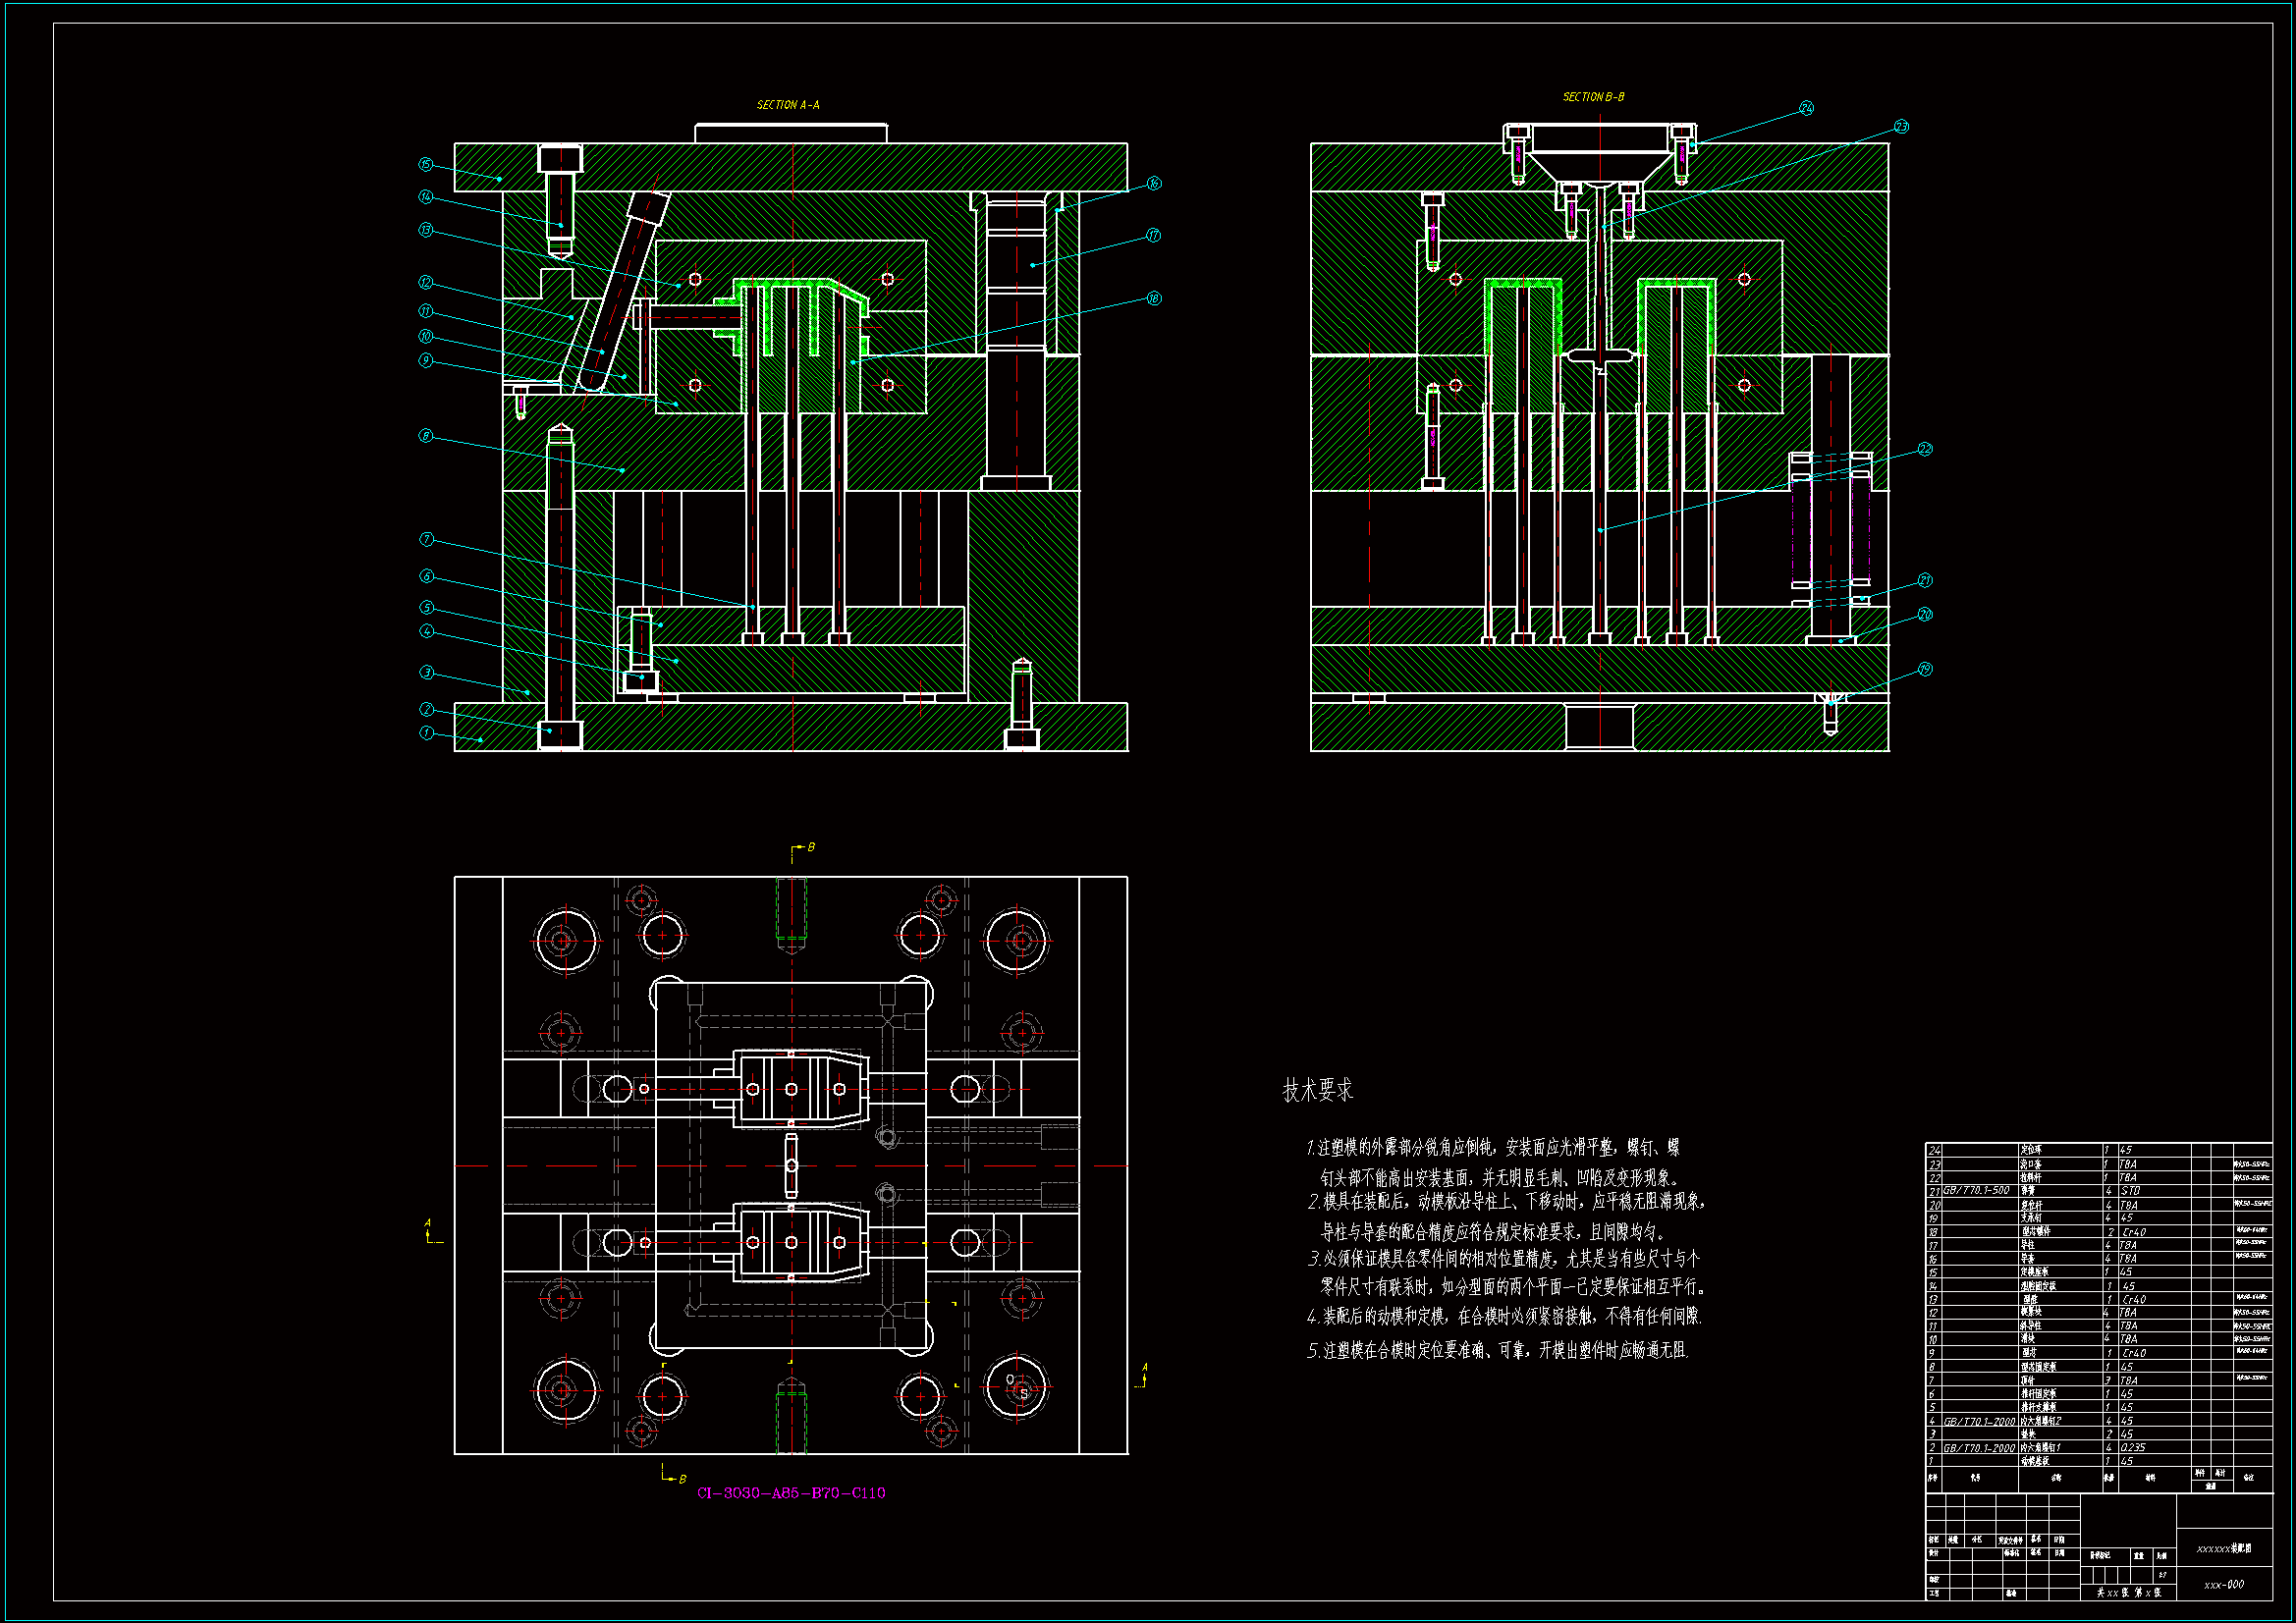Click part balloon number 12 in Section A-A
The height and width of the screenshot is (1623, 2296).
point(426,283)
